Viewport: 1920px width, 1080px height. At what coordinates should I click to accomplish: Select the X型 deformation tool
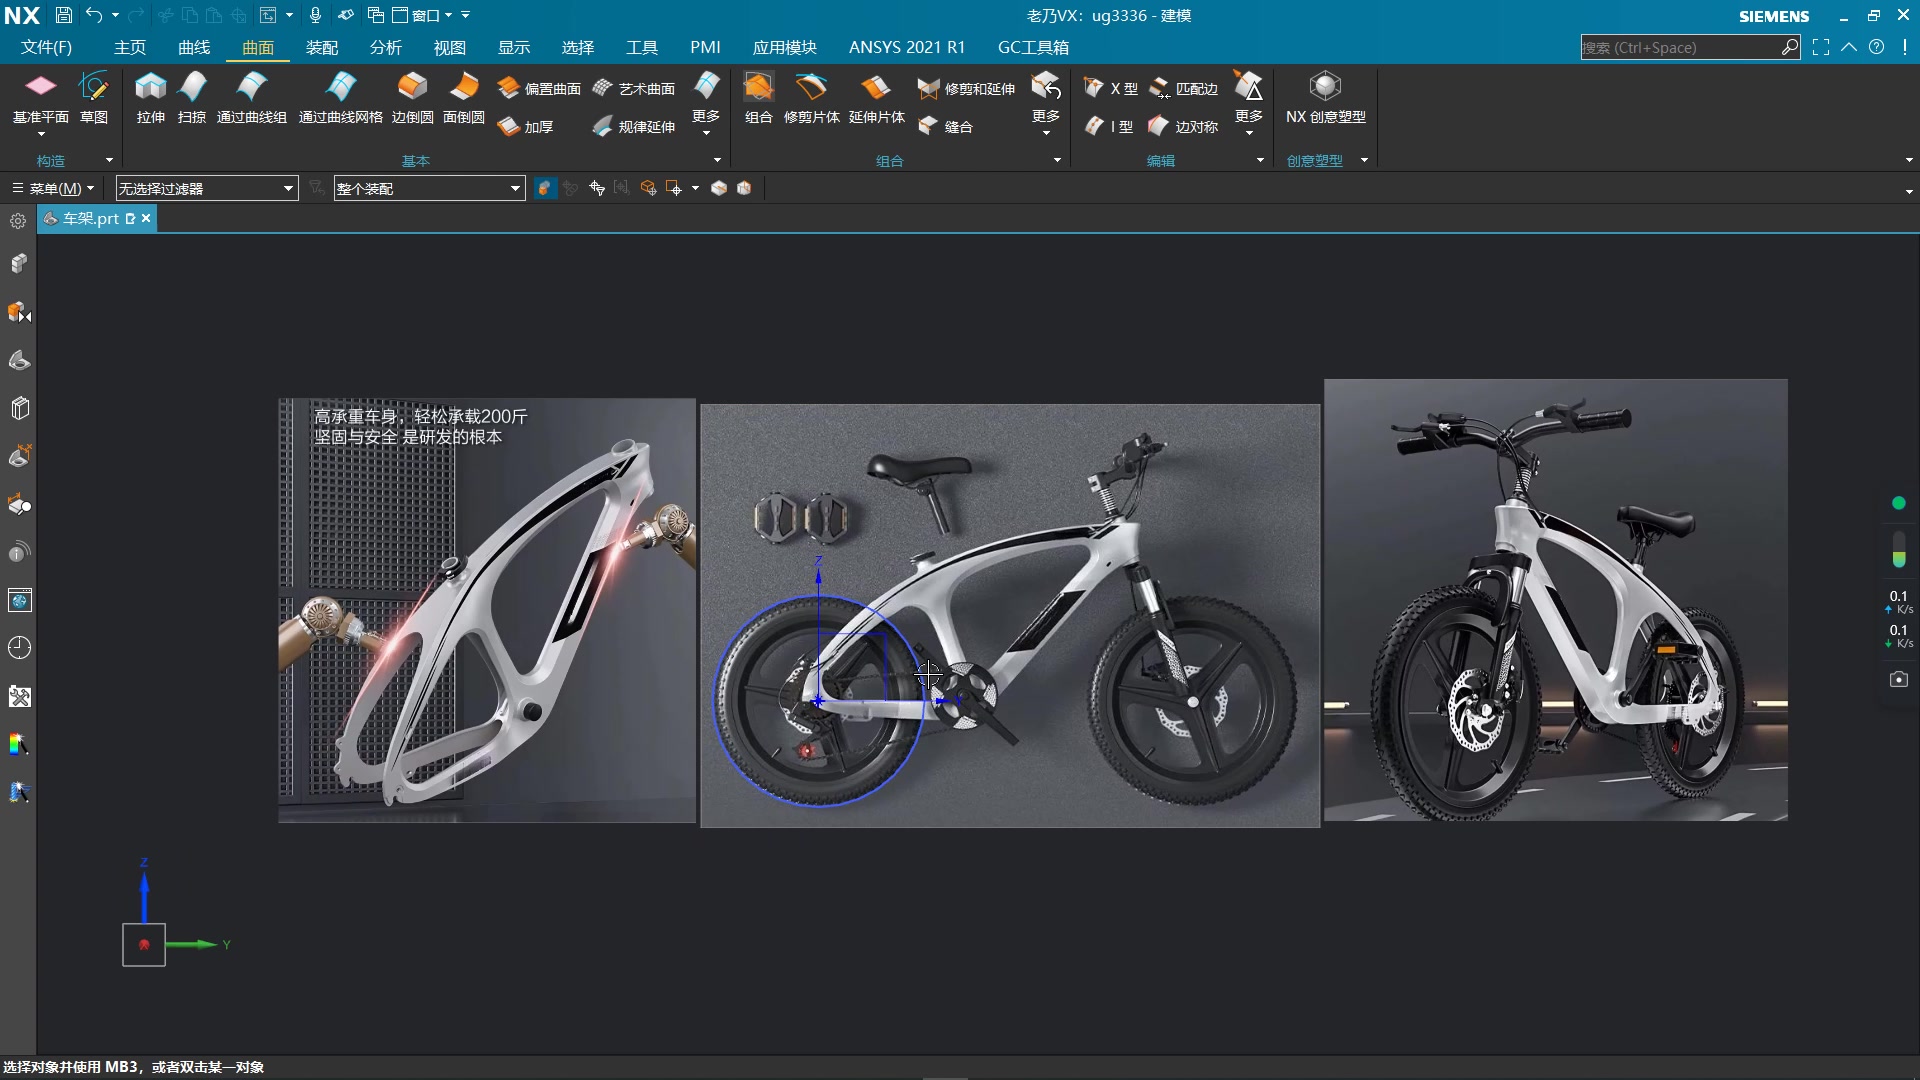pos(1110,88)
